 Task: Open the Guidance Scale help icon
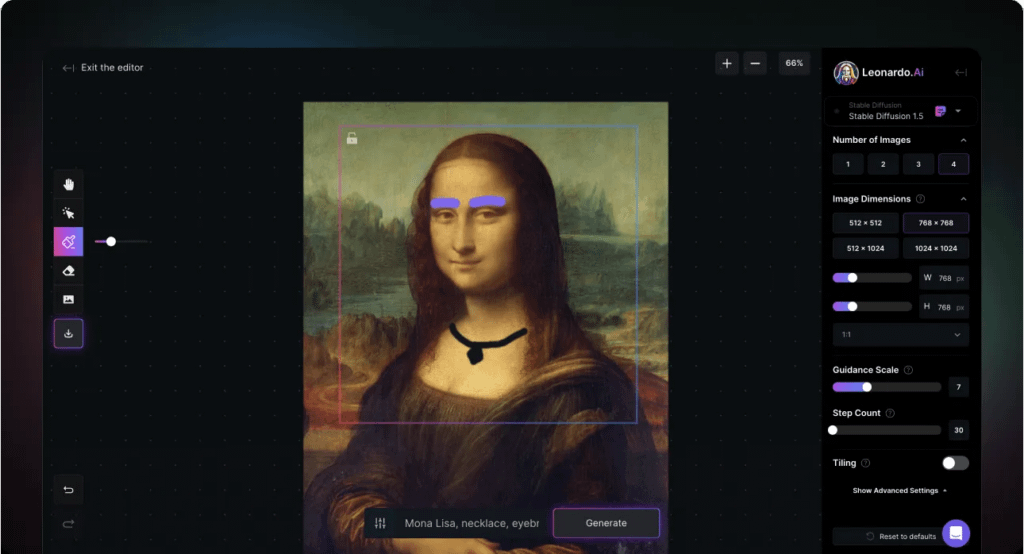(x=908, y=370)
